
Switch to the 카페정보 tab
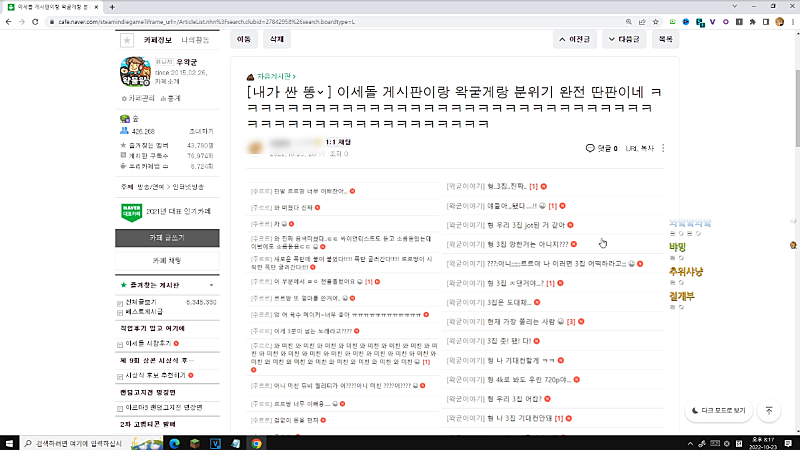pyautogui.click(x=158, y=40)
